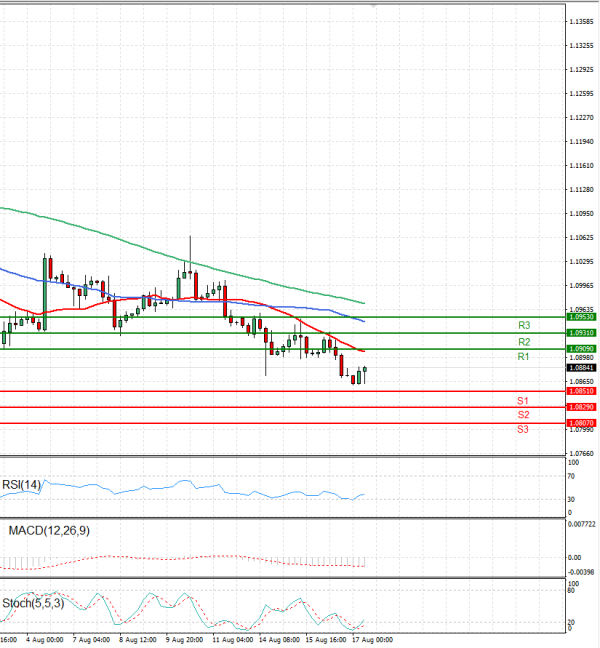Viewport: 600px width, 648px height.
Task: Click the 1.08650 price axis value
Action: (581, 381)
